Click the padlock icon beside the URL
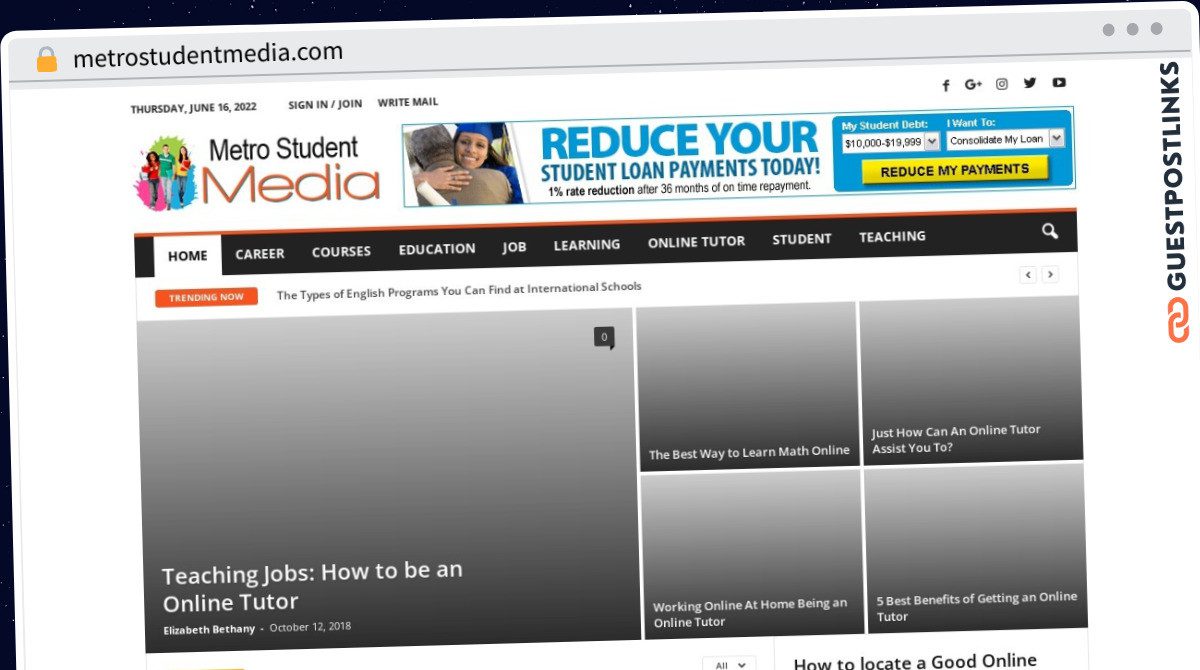 (47, 60)
